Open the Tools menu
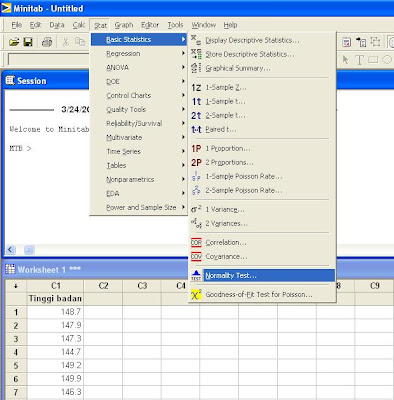Image resolution: width=394 pixels, height=400 pixels. pos(175,25)
